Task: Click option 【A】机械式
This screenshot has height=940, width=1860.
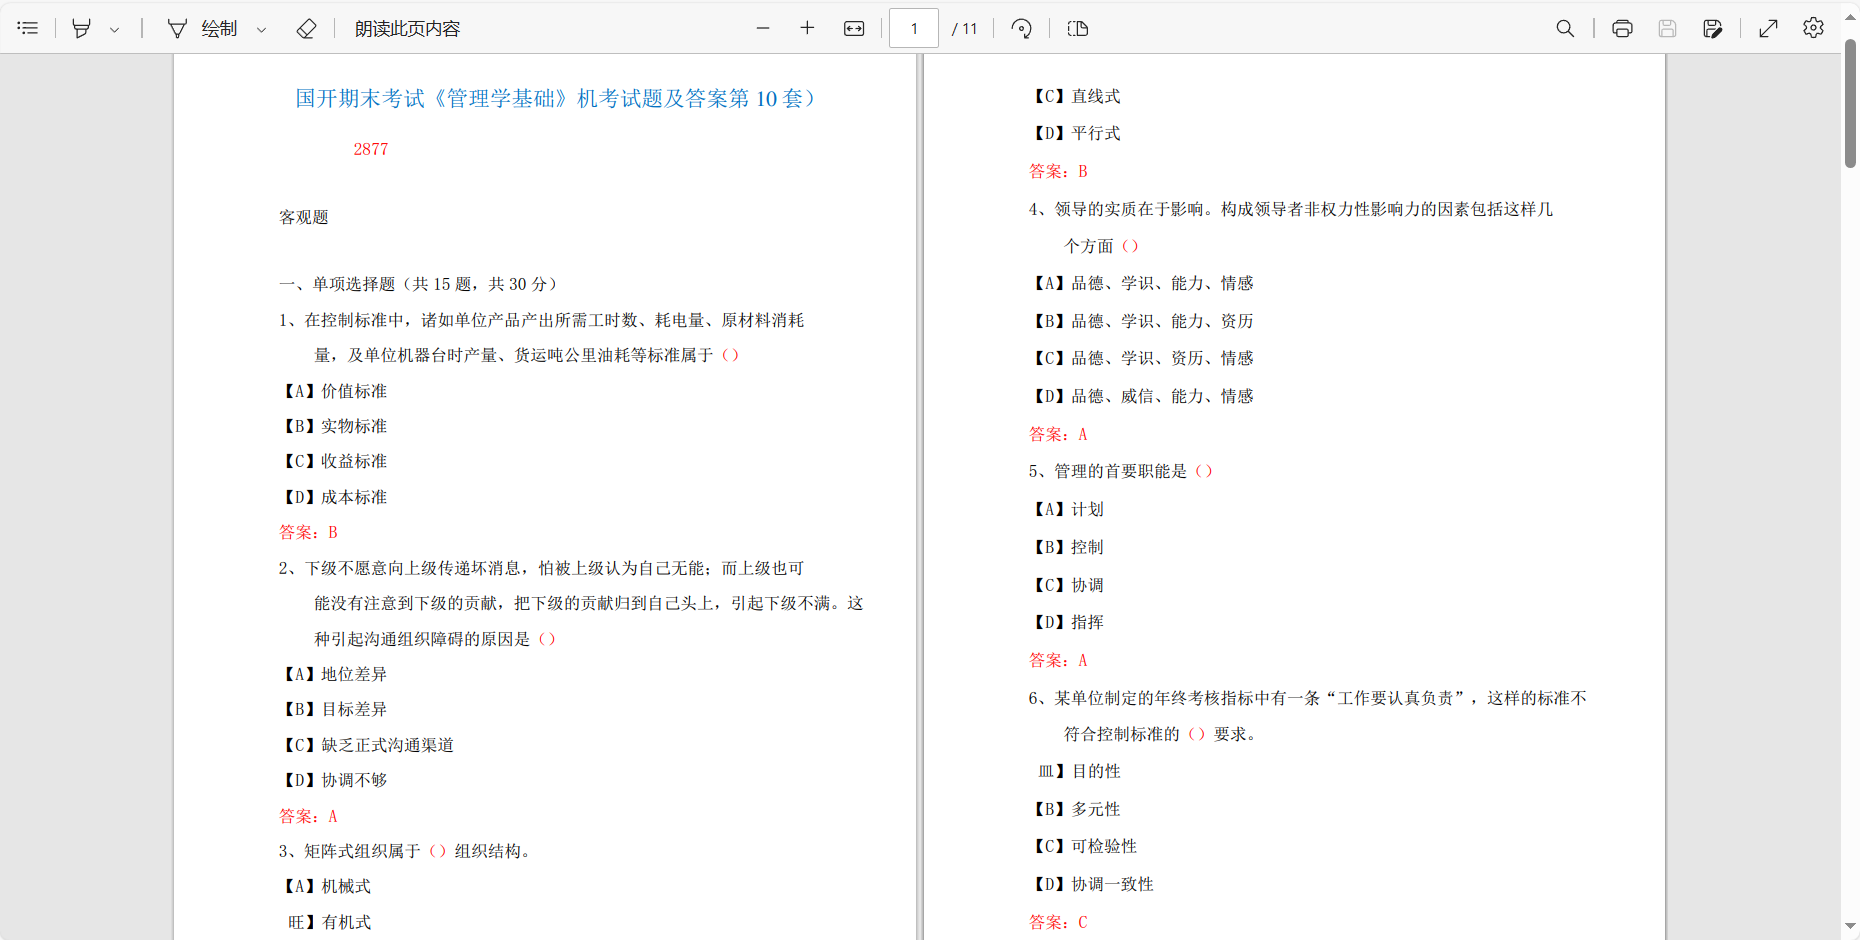Action: click(326, 886)
